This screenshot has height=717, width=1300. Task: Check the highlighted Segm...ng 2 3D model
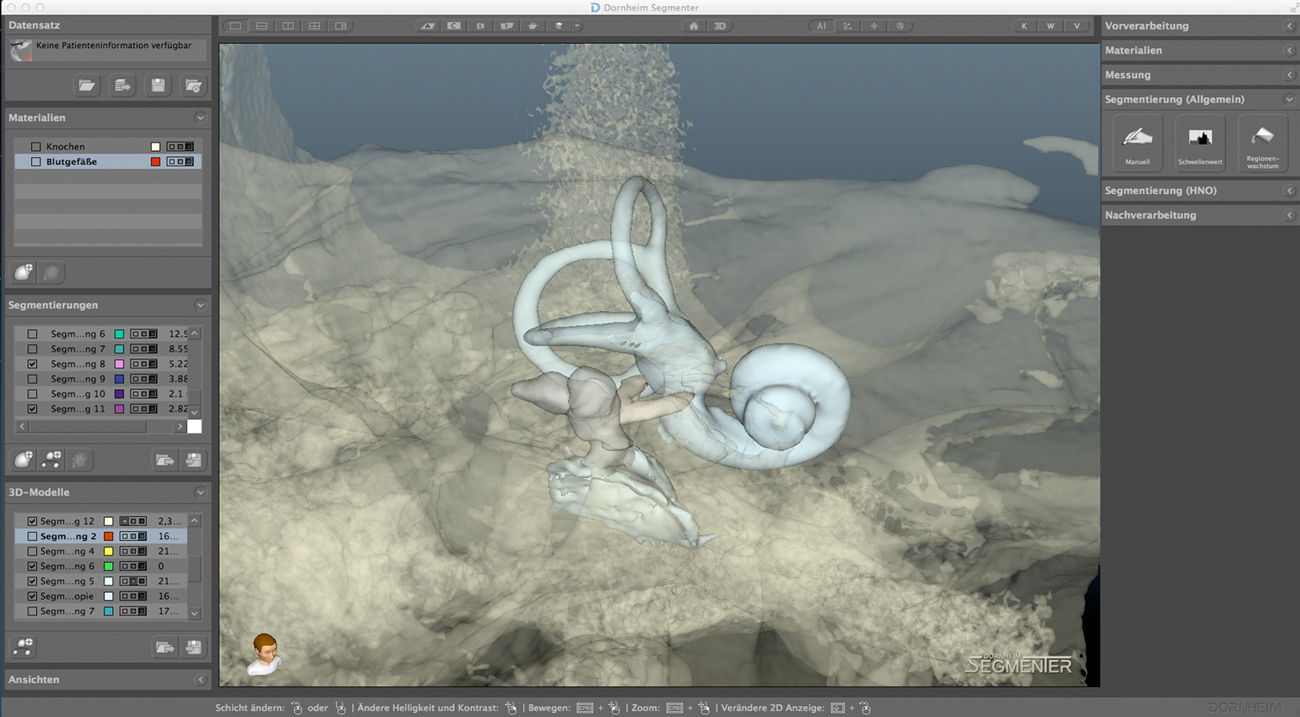(x=33, y=537)
